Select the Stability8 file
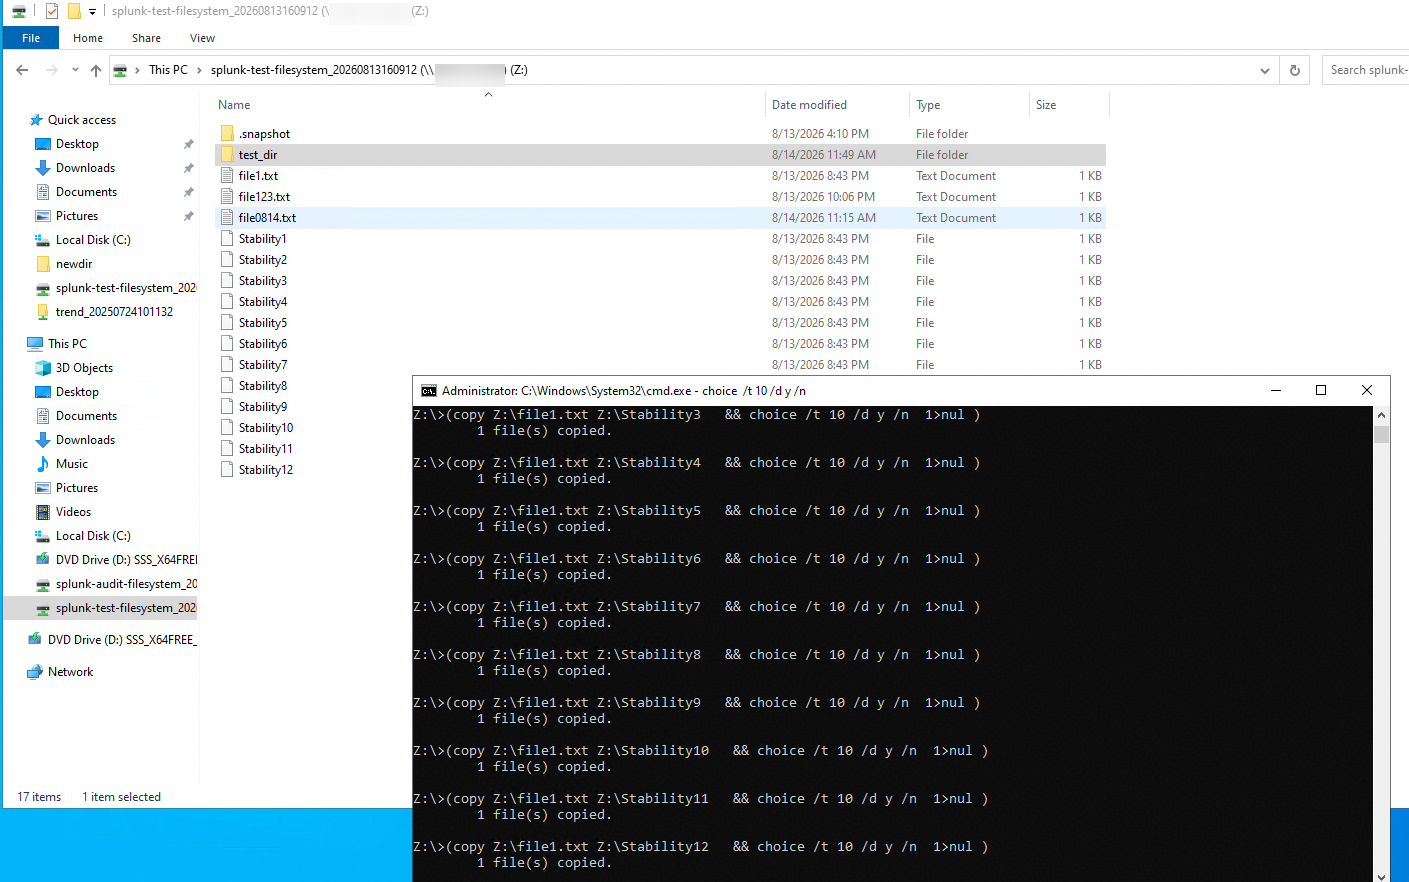 (x=262, y=386)
